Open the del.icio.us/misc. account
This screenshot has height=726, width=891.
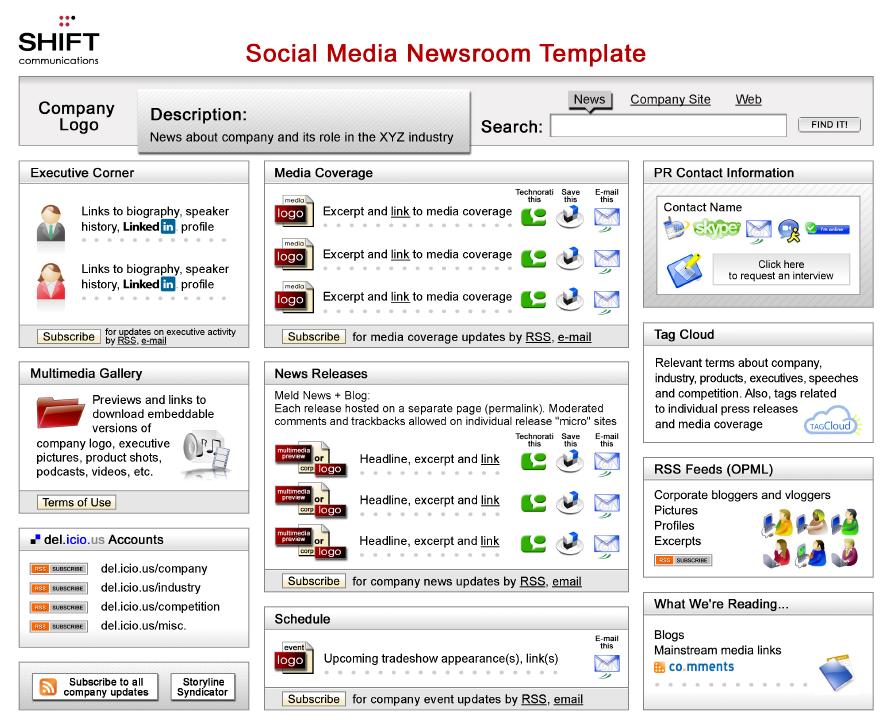[143, 625]
